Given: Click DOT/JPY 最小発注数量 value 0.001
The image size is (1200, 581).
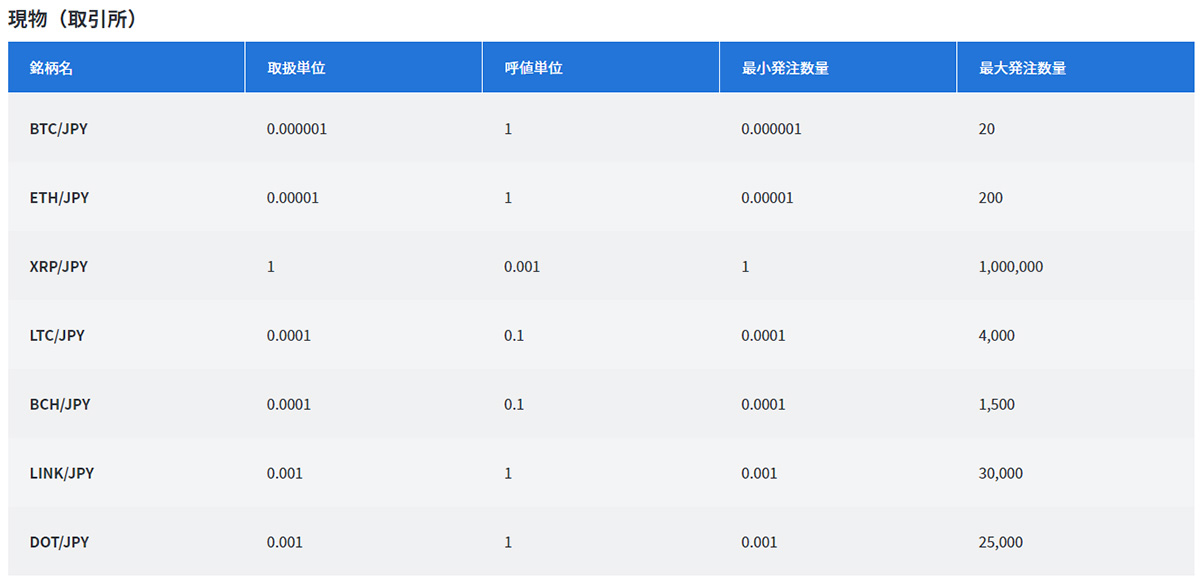Looking at the screenshot, I should (x=759, y=542).
